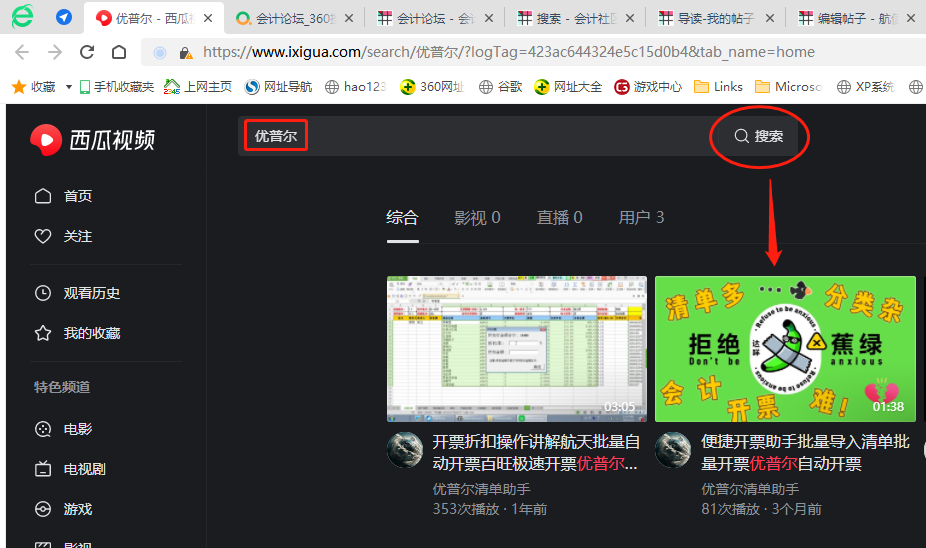Go to 首页 in sidebar
926x548 pixels.
pos(64,196)
